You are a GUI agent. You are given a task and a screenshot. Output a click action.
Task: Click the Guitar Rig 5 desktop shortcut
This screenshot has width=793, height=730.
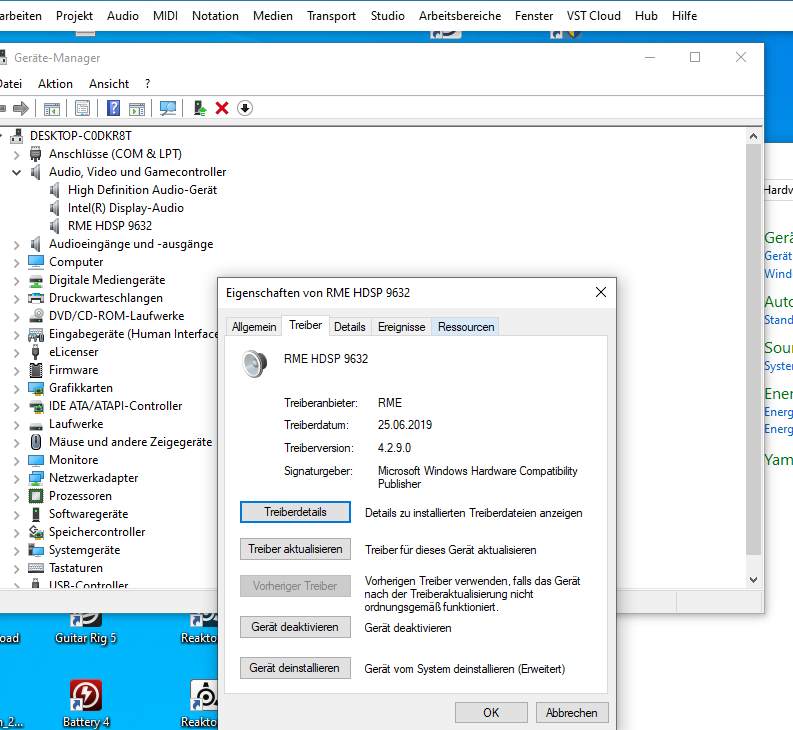[86, 629]
